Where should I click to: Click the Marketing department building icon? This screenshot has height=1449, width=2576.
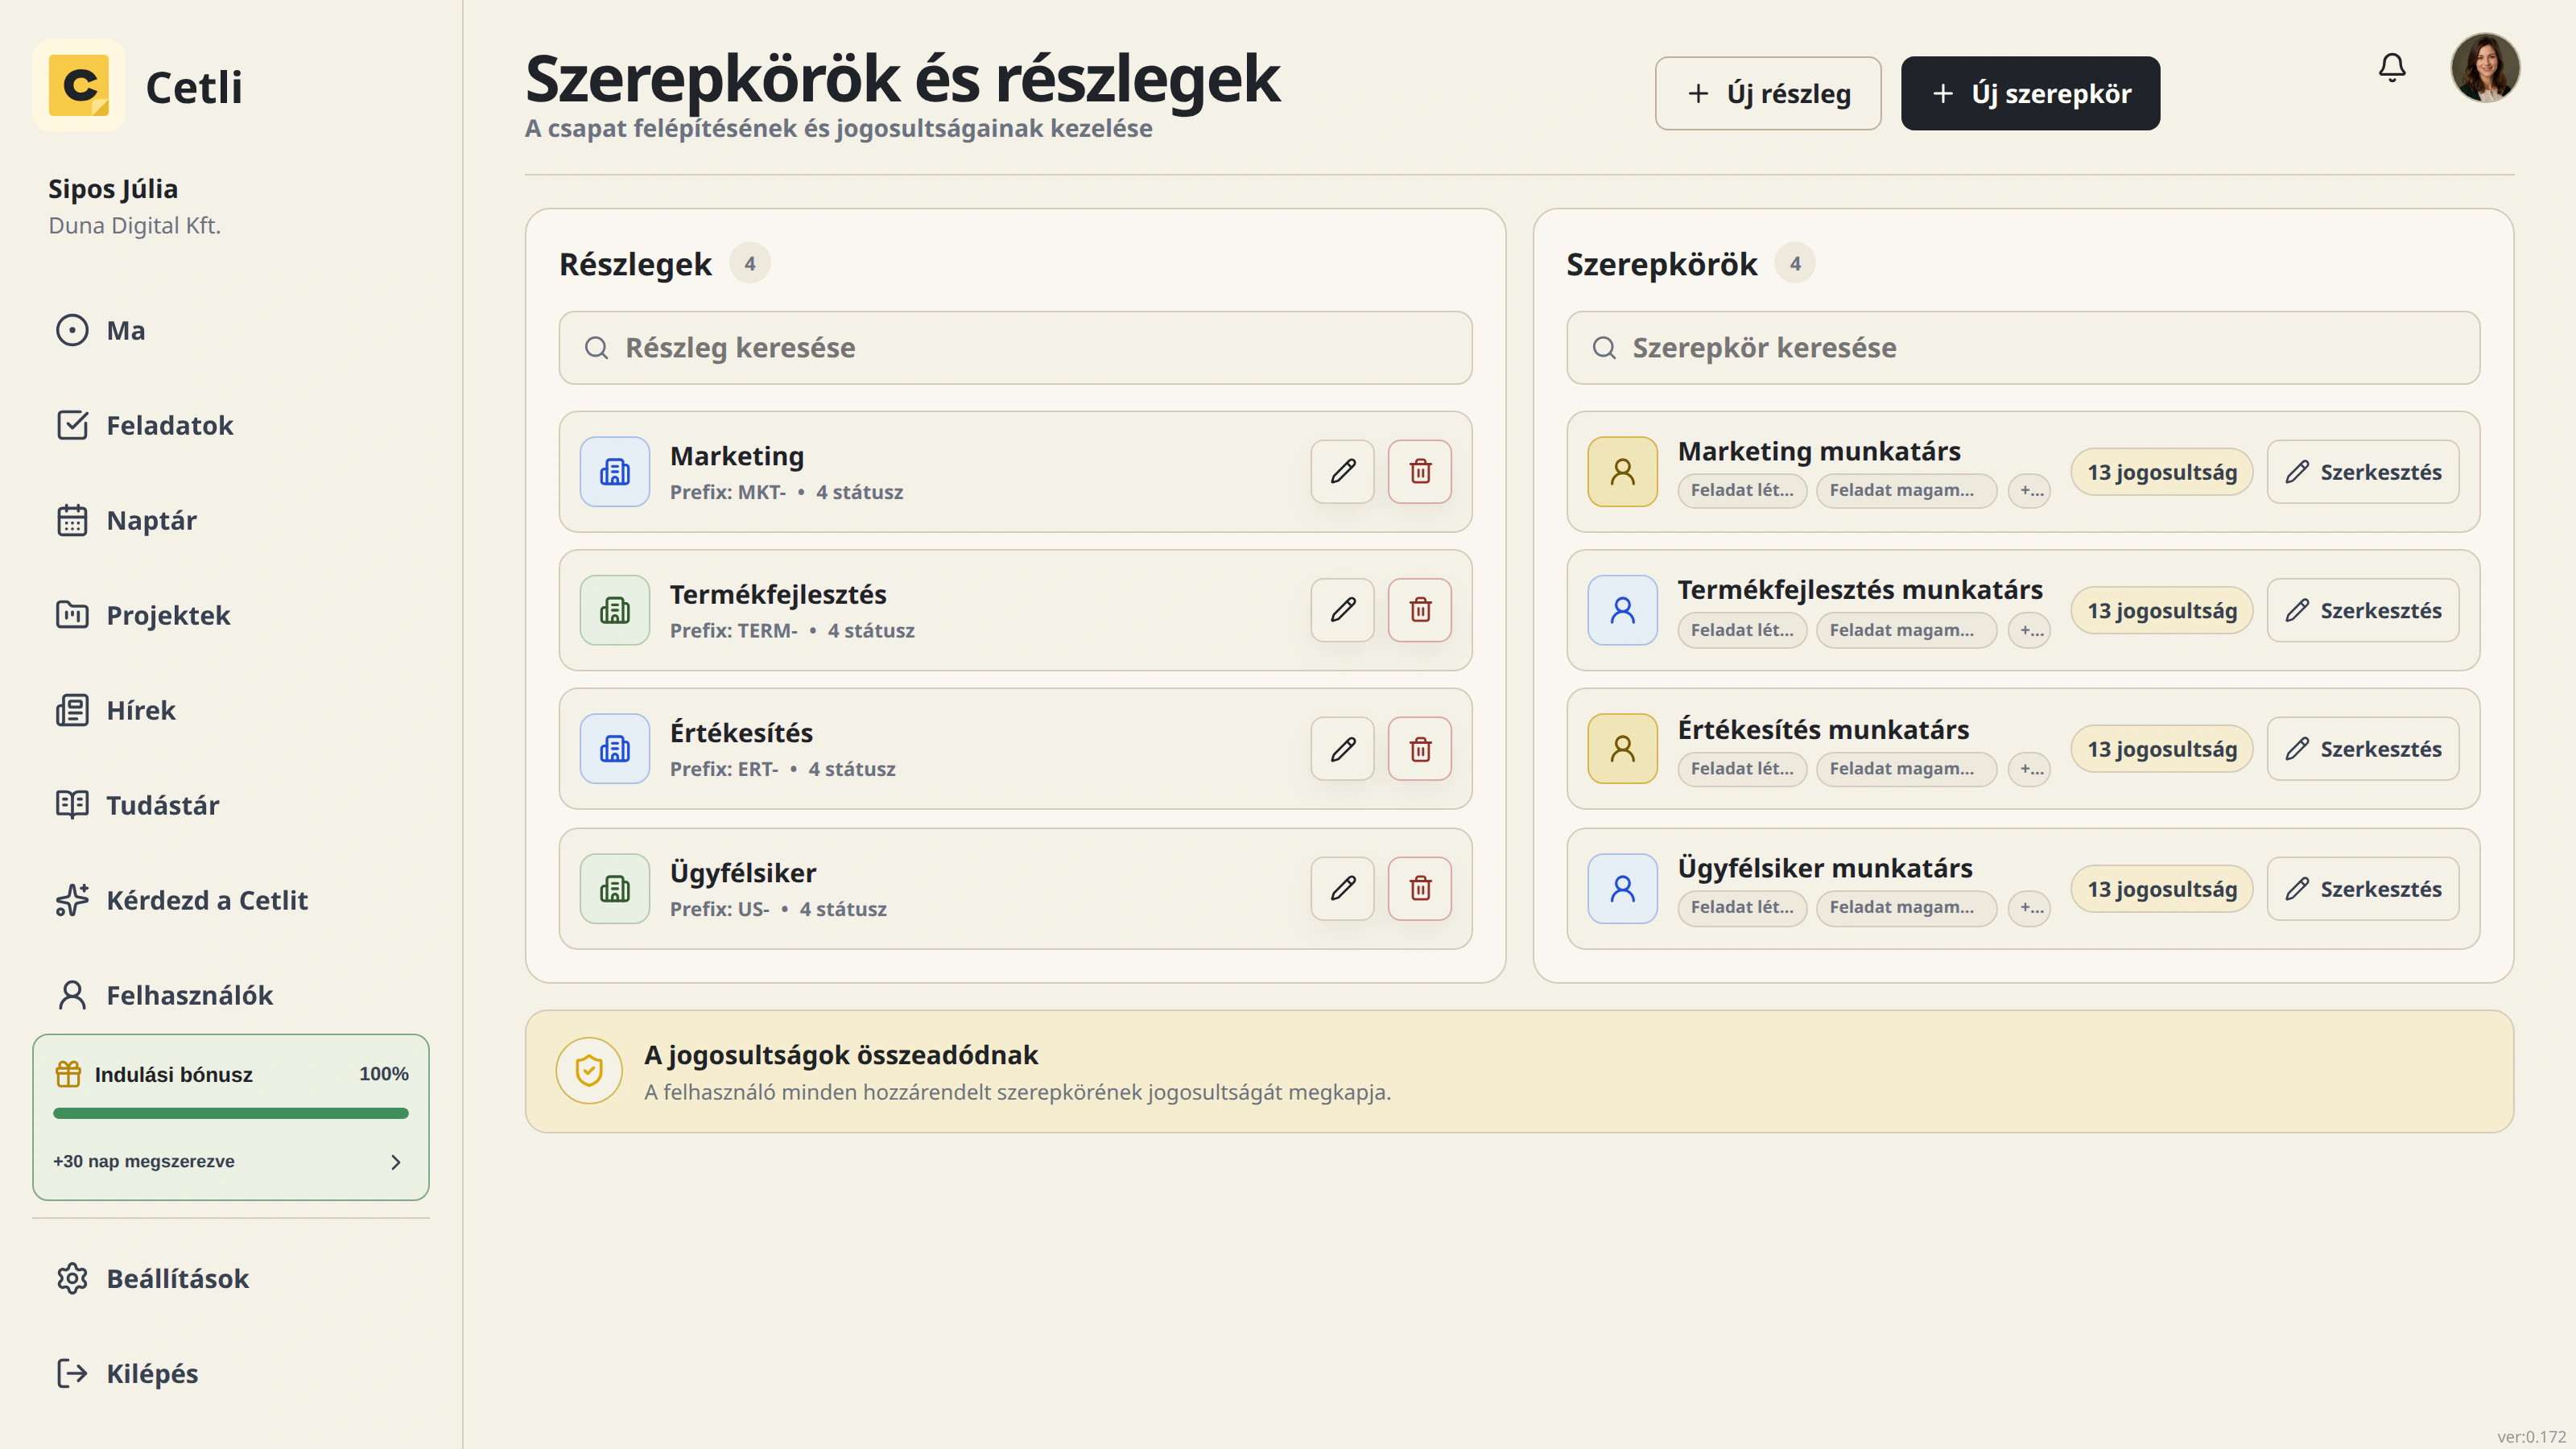pyautogui.click(x=615, y=471)
